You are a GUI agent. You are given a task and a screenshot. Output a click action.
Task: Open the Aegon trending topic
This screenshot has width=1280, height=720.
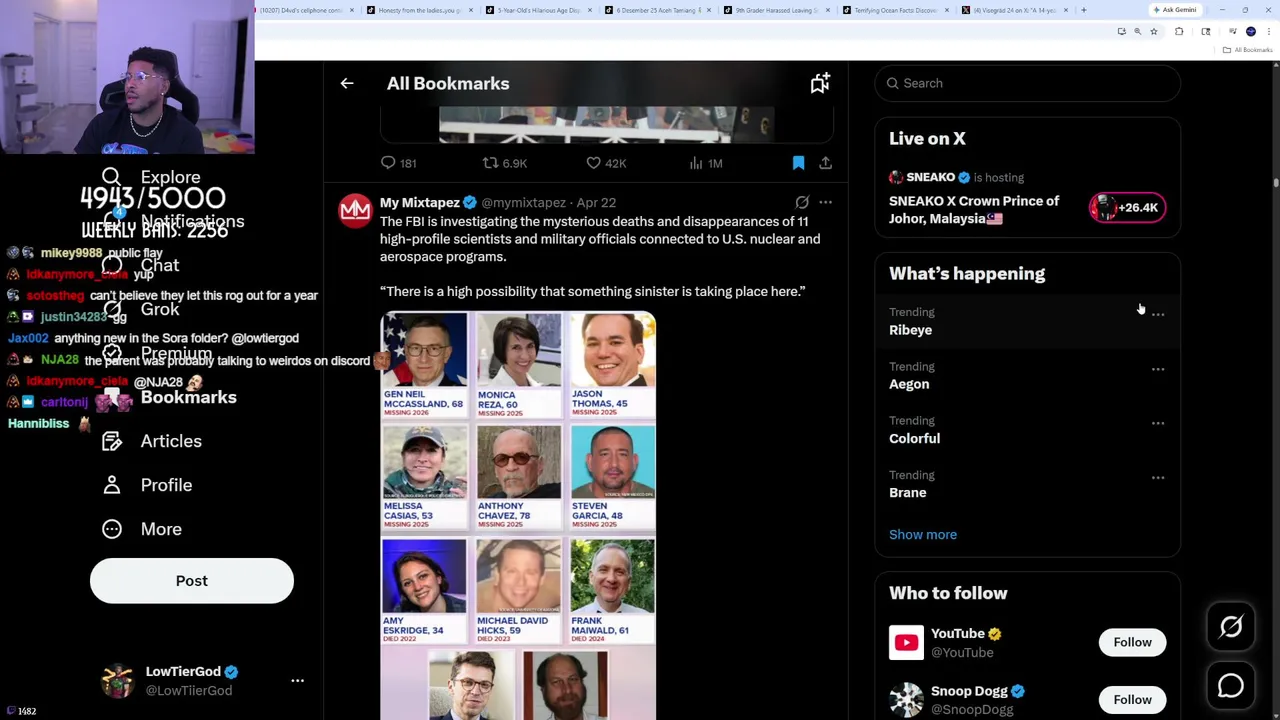(x=909, y=384)
